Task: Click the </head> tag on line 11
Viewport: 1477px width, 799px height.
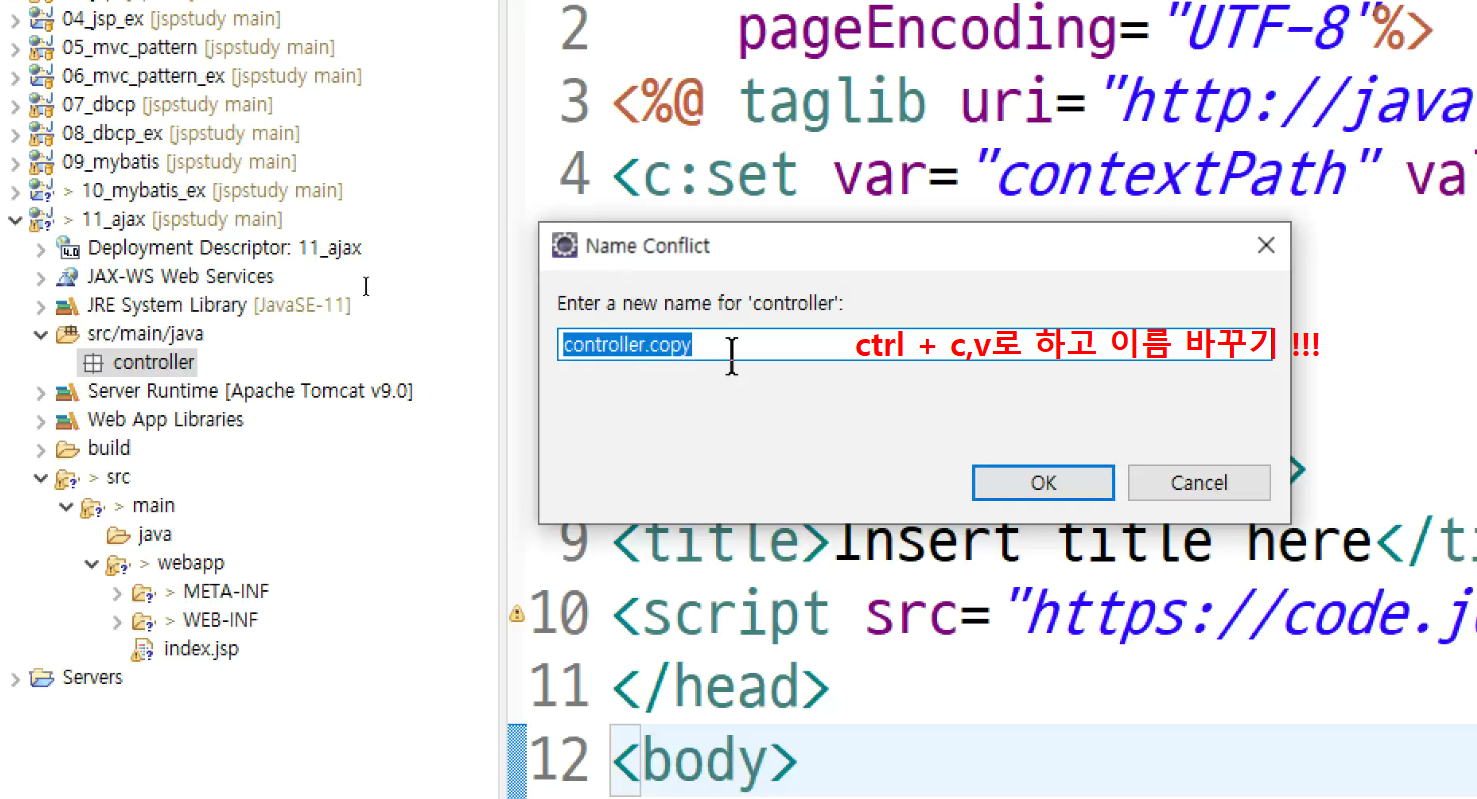Action: pyautogui.click(x=720, y=688)
